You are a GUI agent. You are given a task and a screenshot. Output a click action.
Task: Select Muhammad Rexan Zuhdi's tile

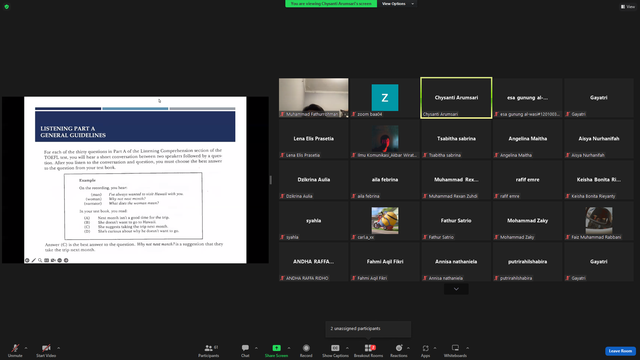tap(456, 180)
